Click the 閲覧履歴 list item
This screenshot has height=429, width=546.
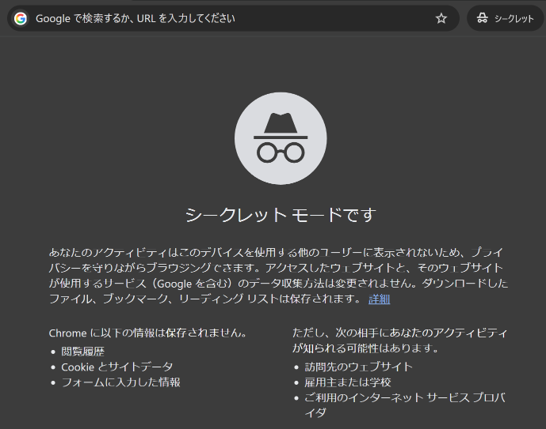83,351
